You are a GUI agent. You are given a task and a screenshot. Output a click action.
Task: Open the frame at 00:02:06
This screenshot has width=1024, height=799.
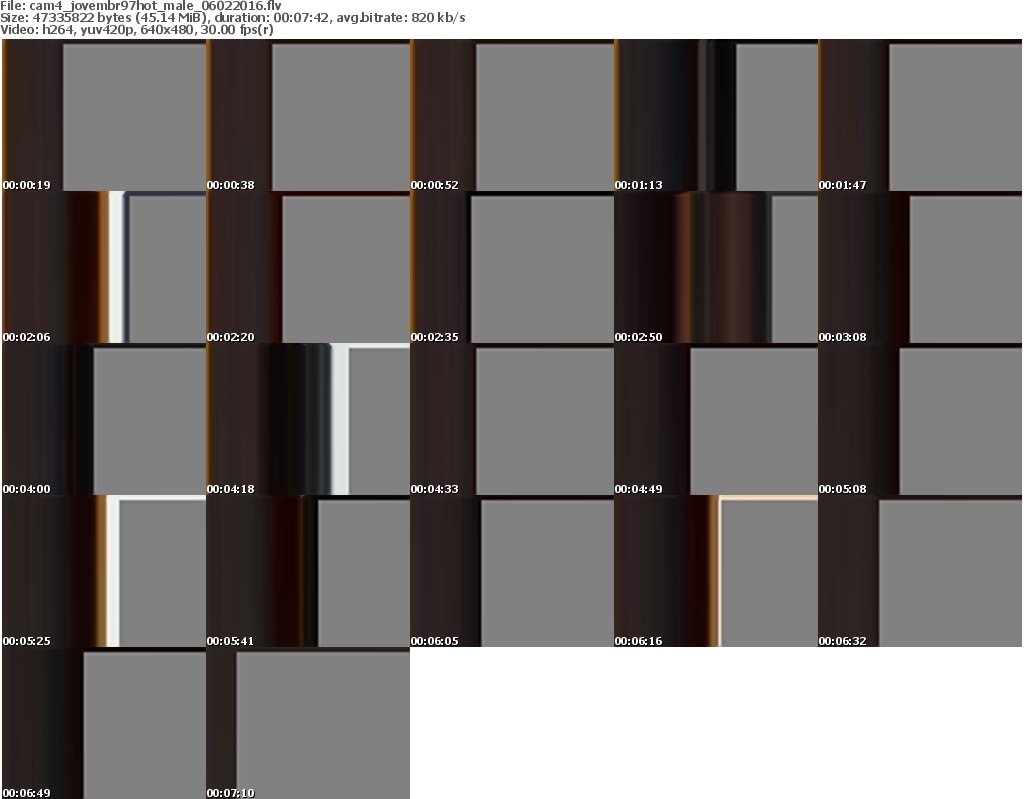point(104,267)
